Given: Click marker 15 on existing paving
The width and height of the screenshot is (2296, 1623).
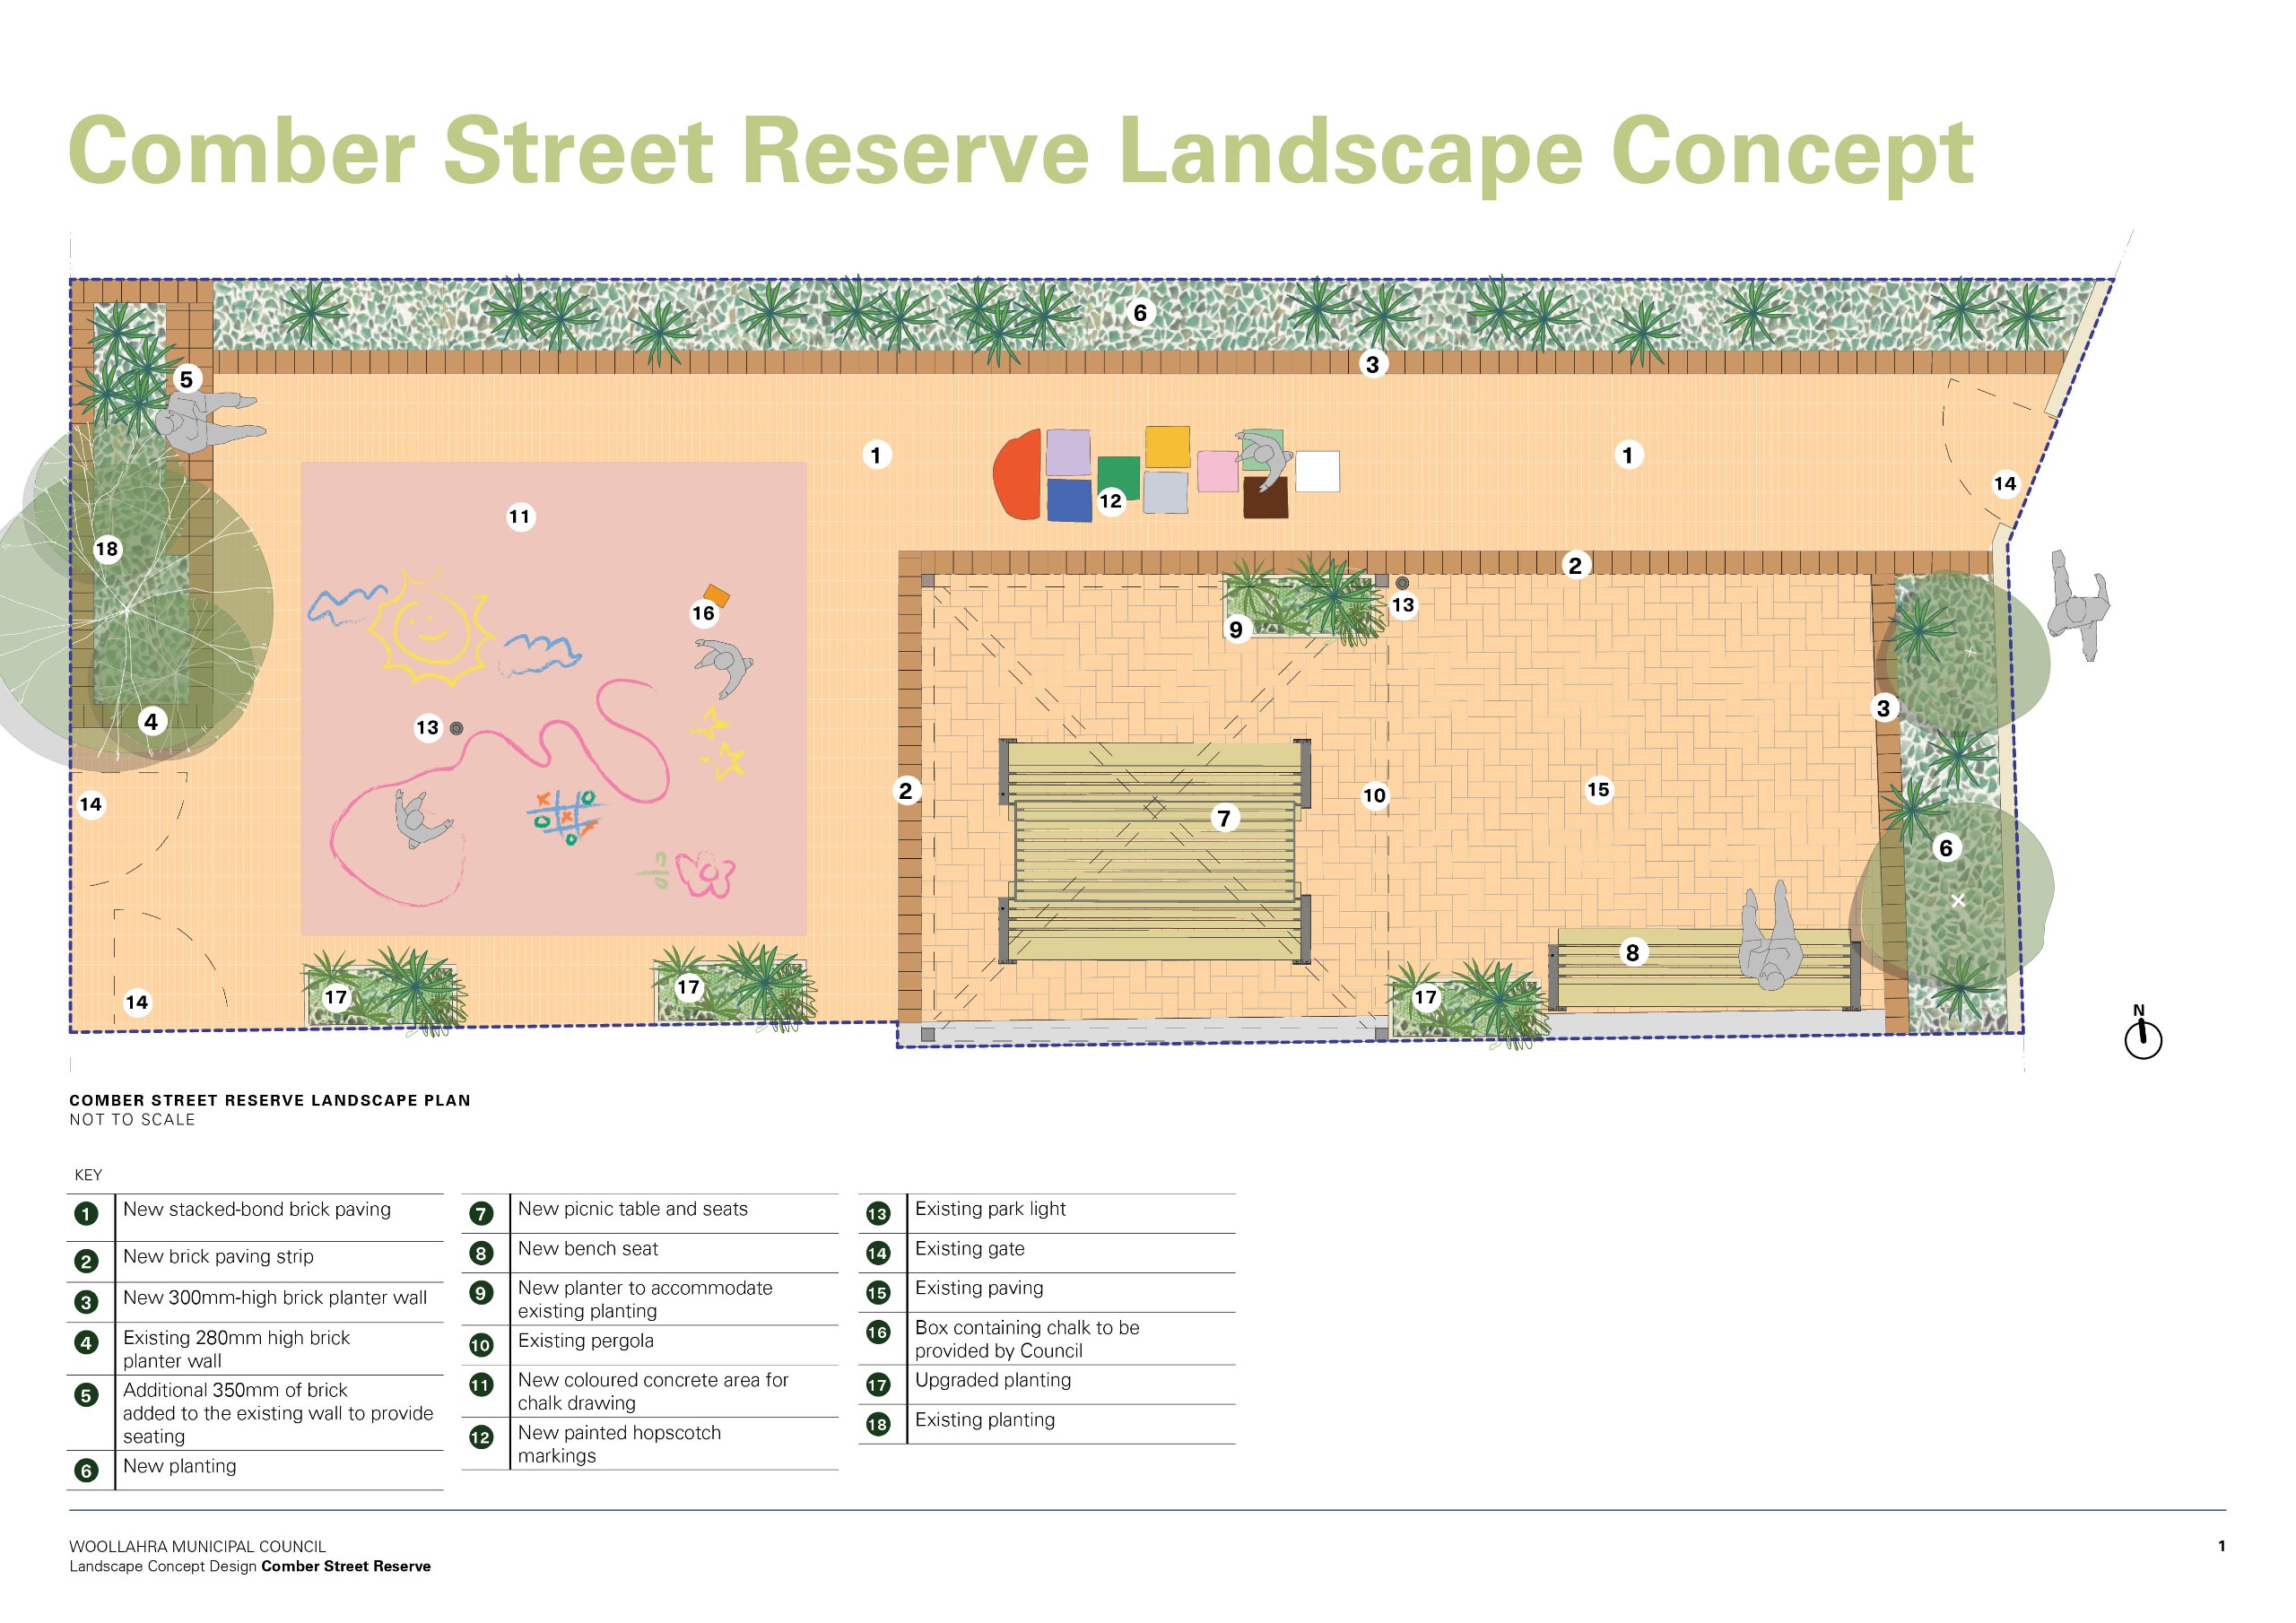Looking at the screenshot, I should (x=1598, y=790).
